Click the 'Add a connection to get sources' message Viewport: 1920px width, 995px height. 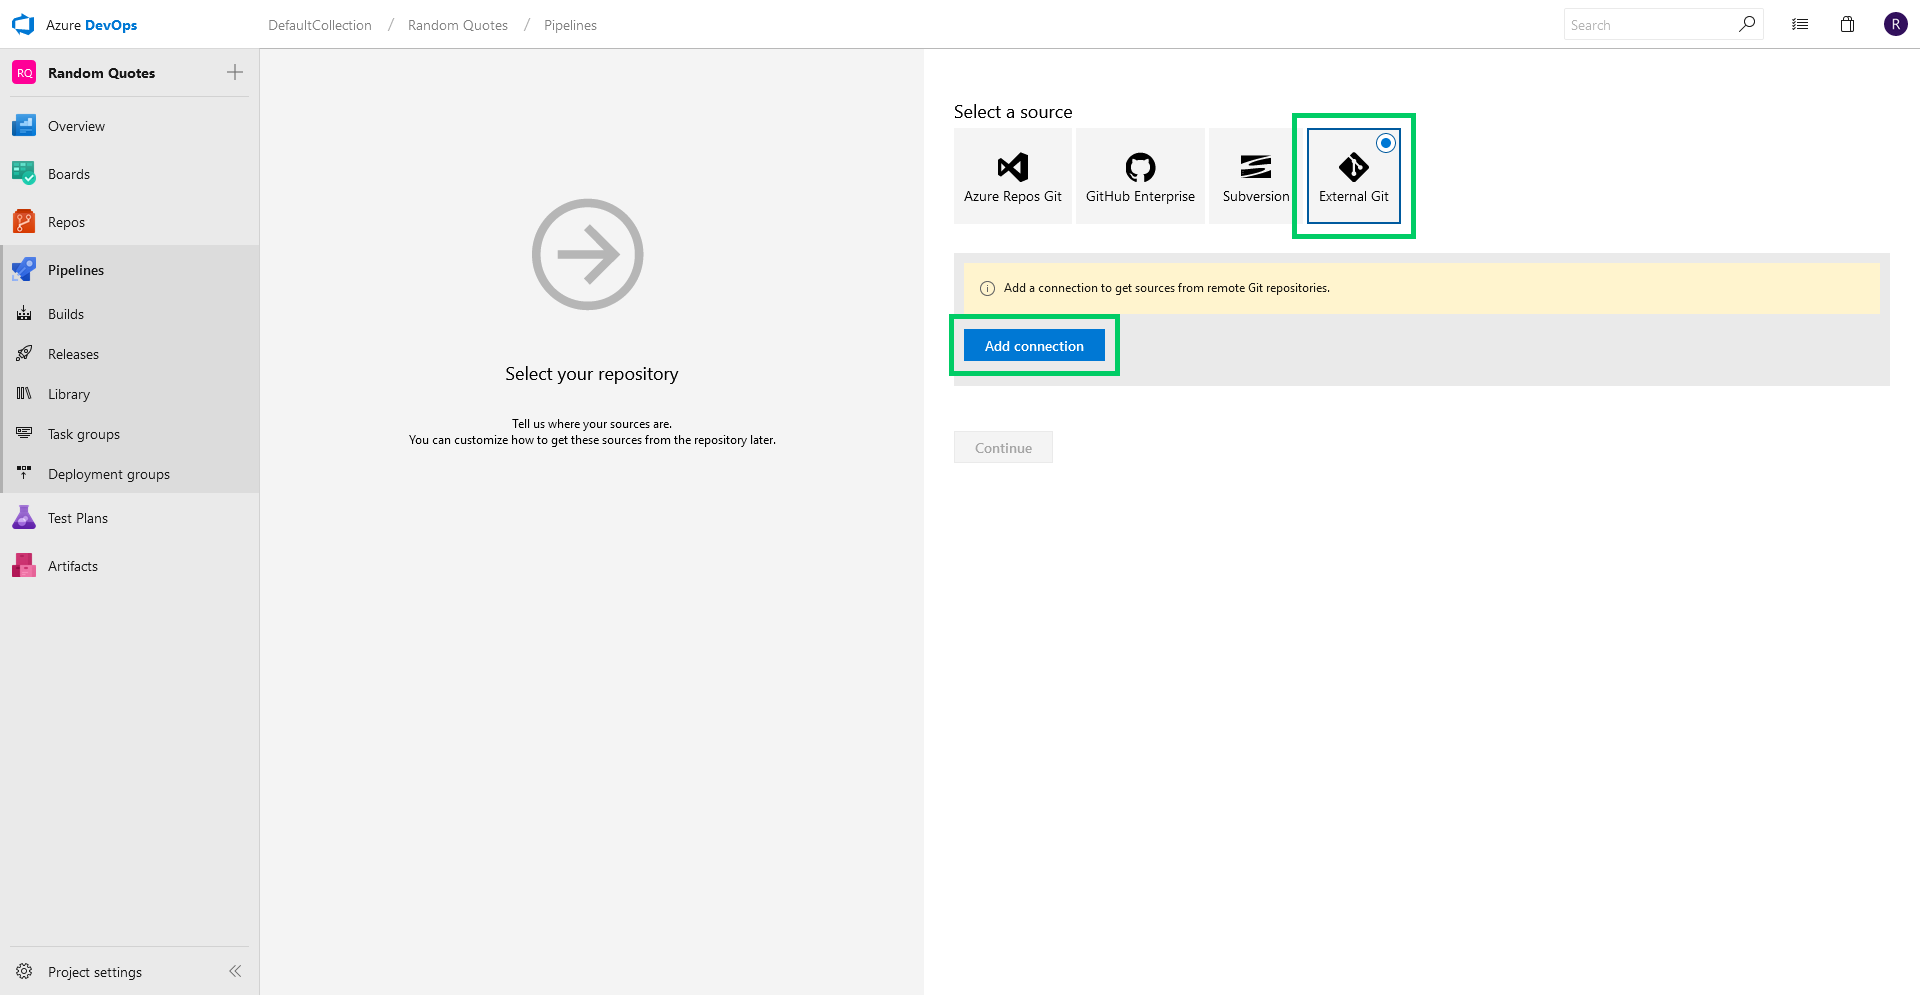(1167, 288)
